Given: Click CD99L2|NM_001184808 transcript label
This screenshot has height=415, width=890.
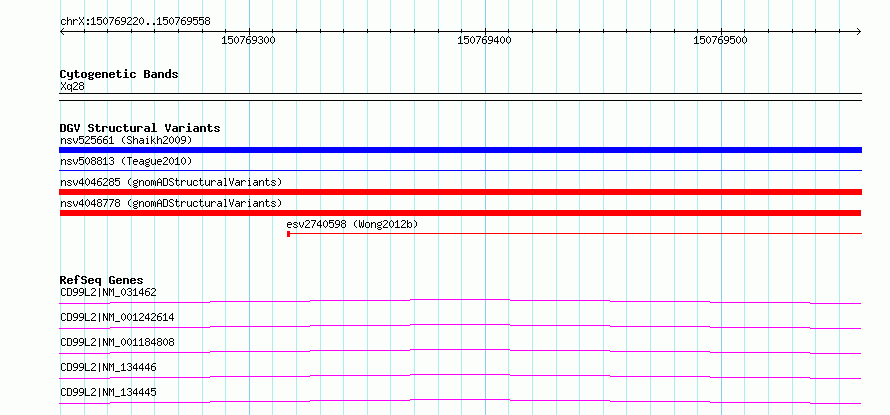Looking at the screenshot, I should [117, 342].
